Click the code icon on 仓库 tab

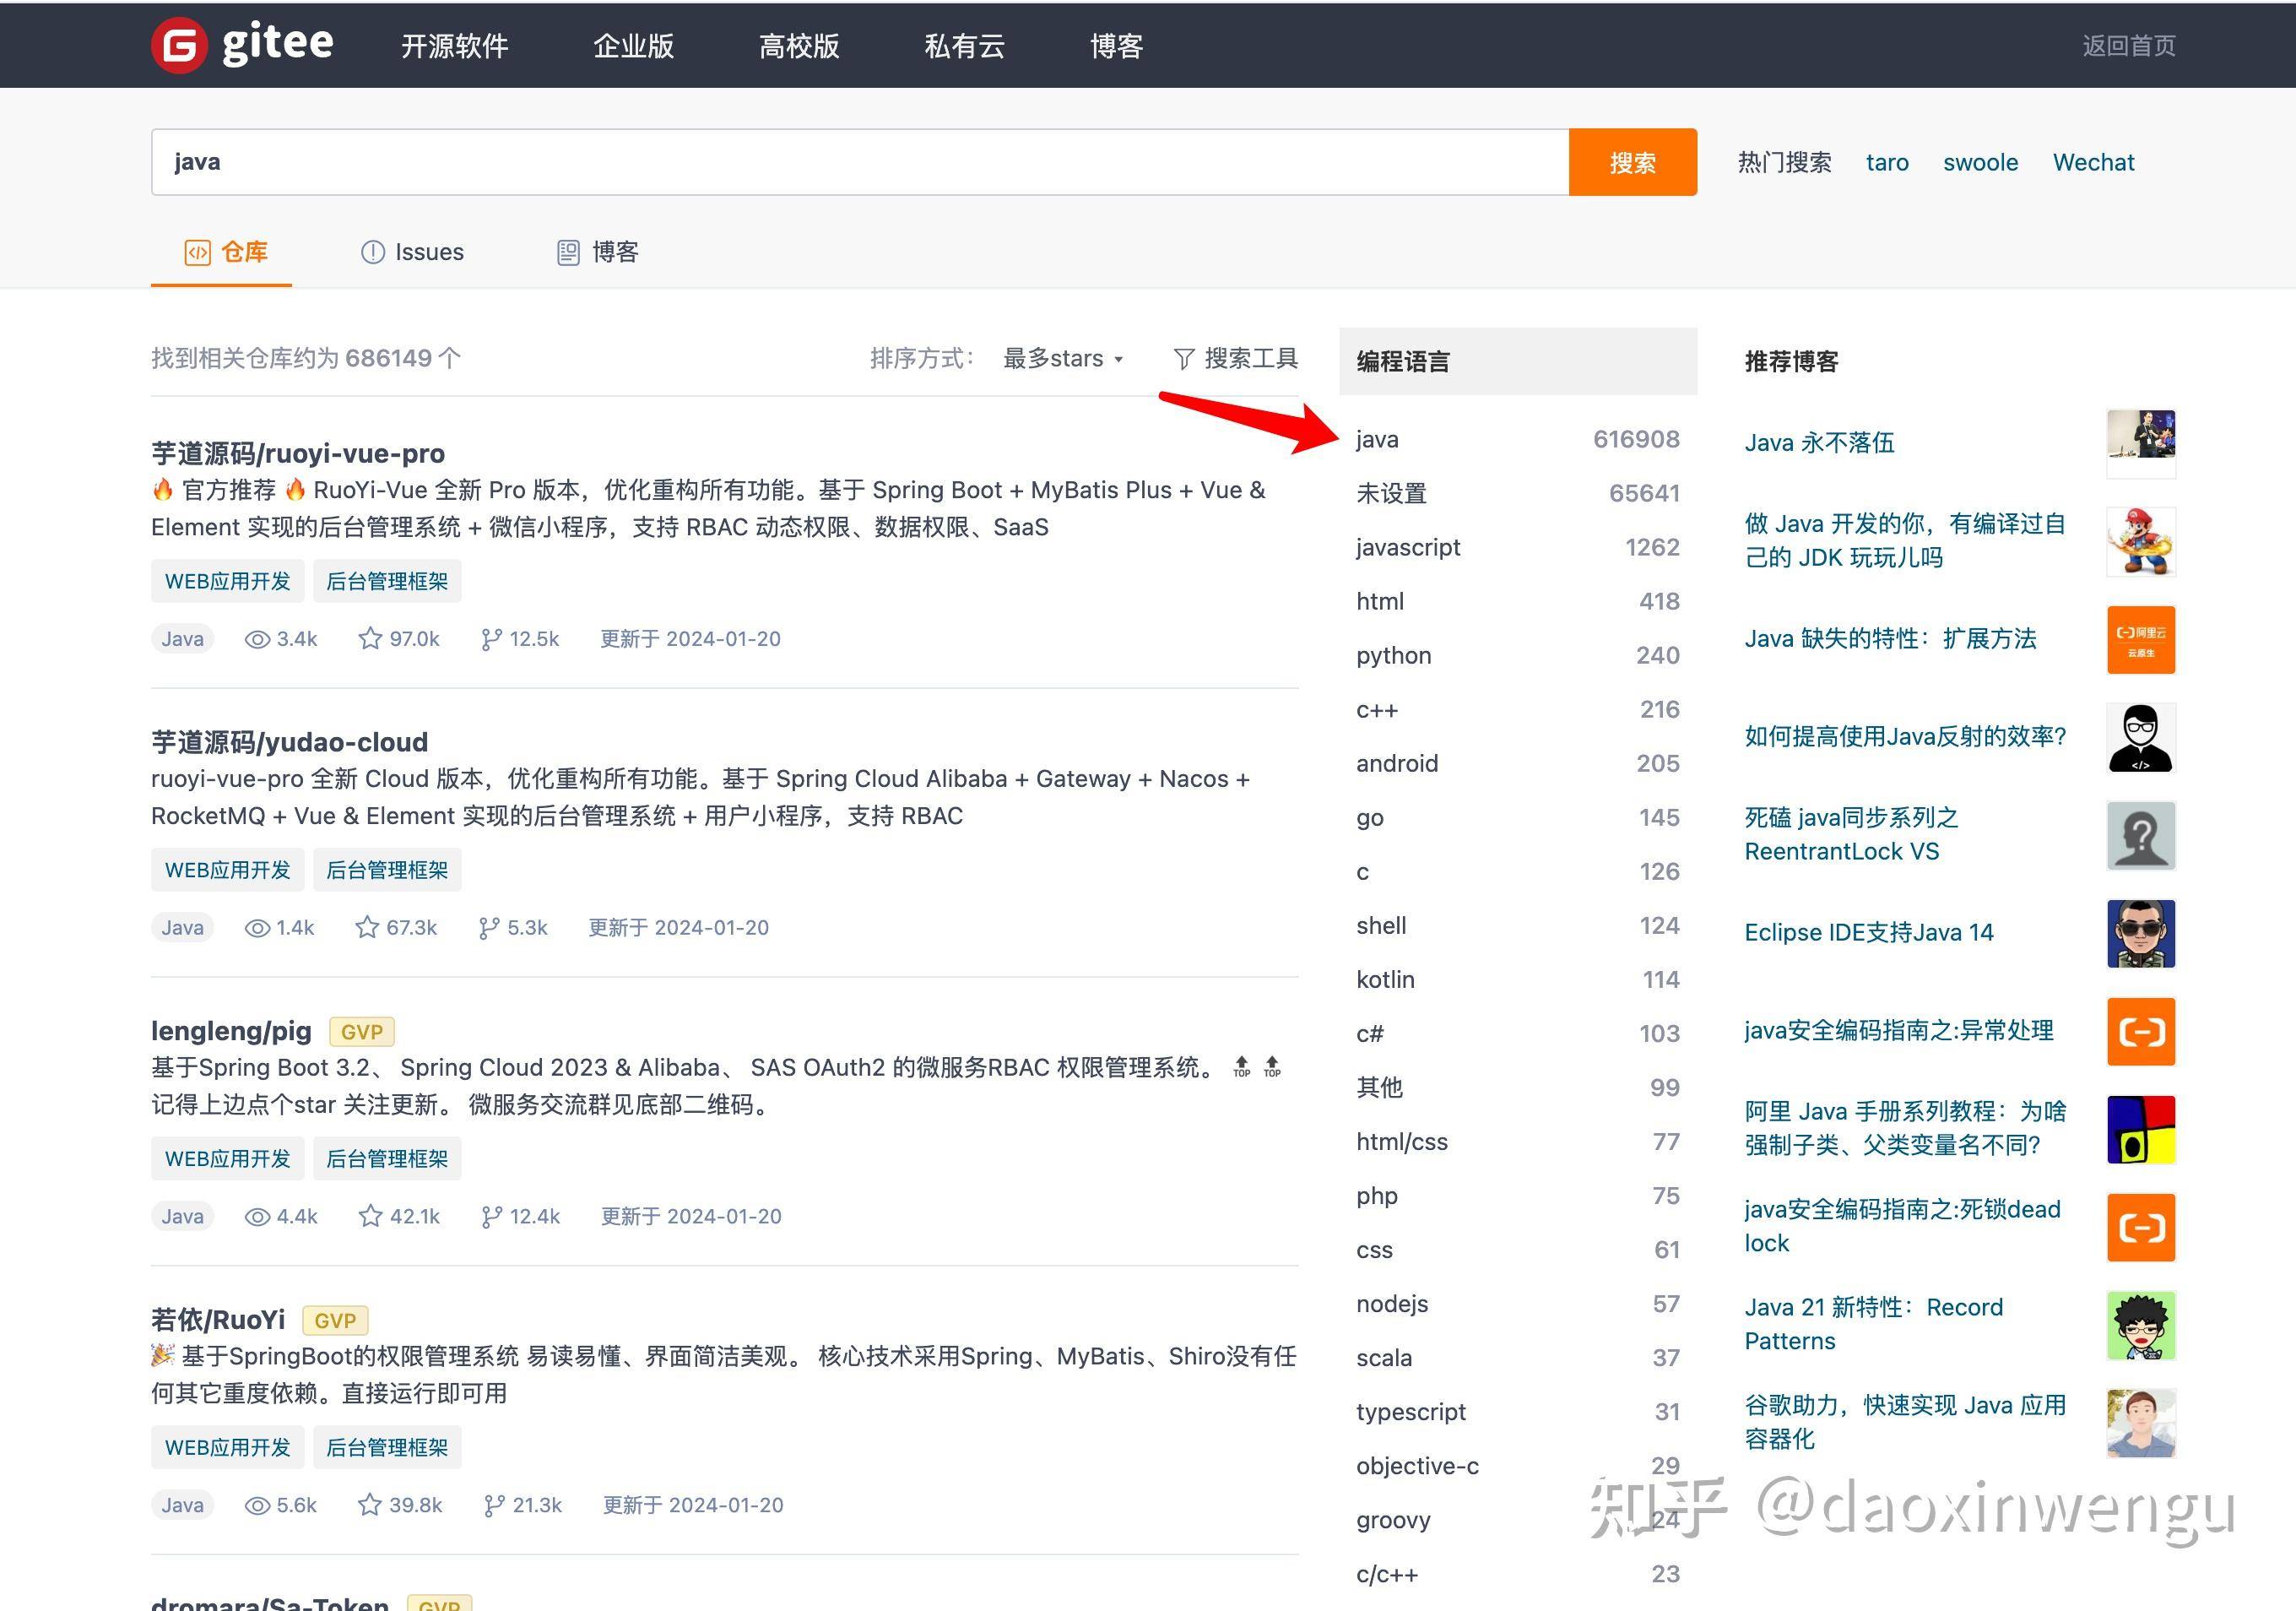click(197, 253)
